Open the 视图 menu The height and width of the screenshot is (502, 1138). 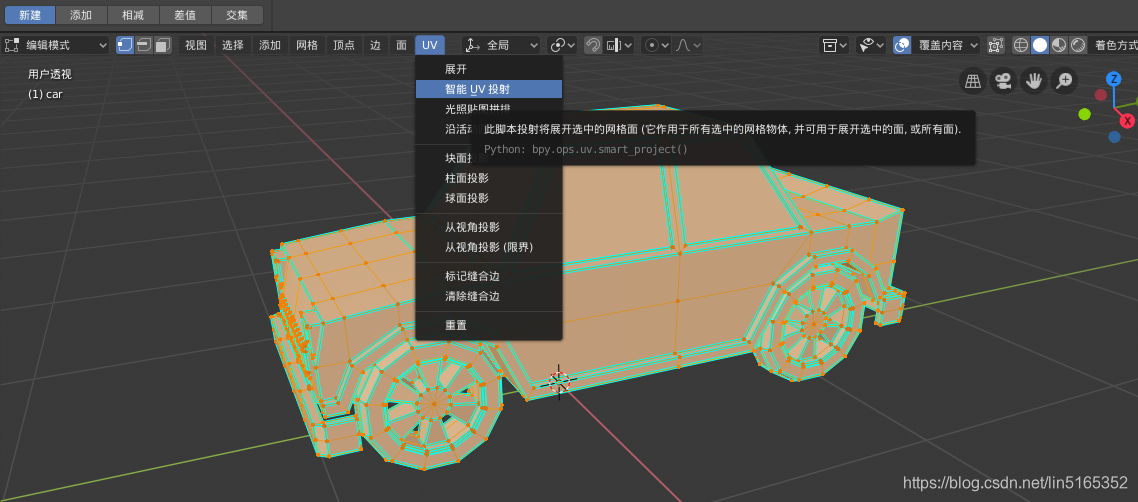tap(196, 45)
